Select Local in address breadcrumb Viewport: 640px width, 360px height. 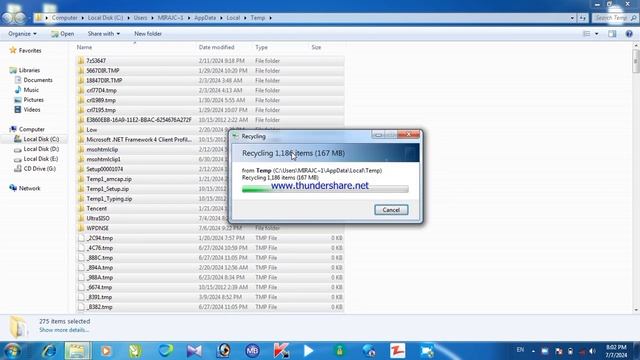(233, 18)
